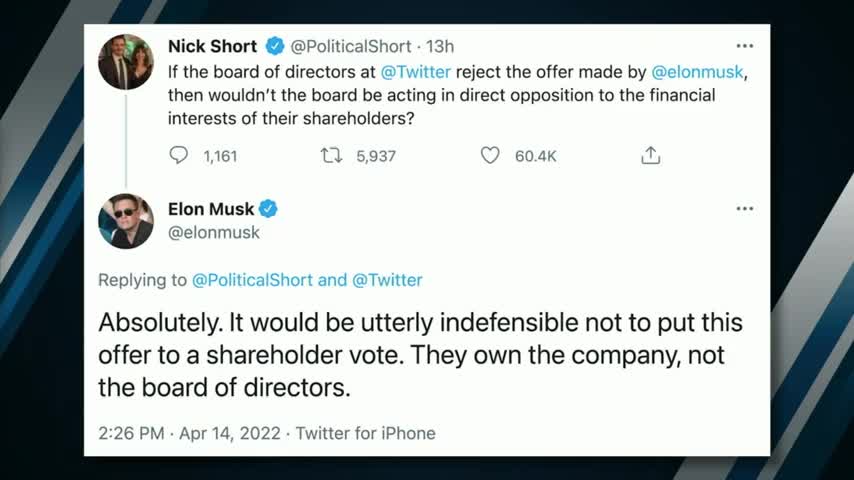
Task: Click the Nick Short display name
Action: tap(212, 46)
